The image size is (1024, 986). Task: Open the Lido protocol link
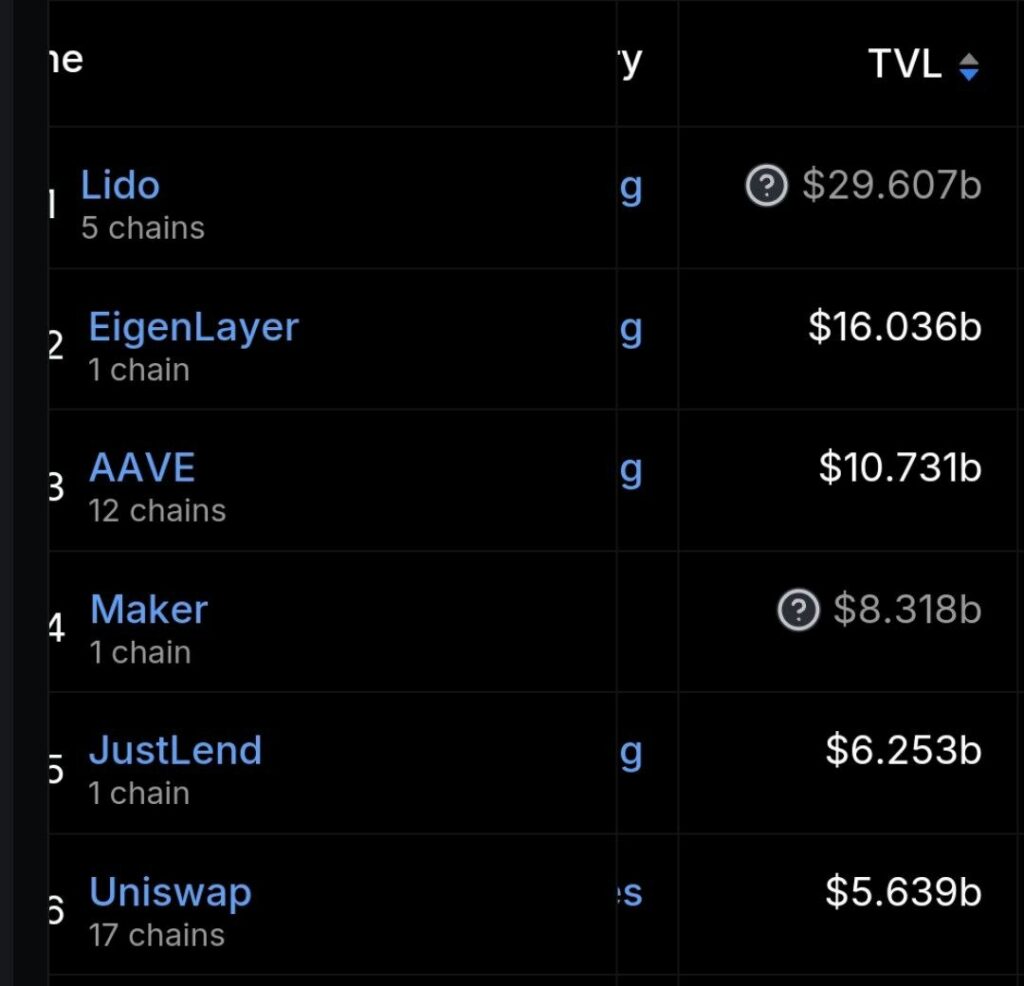coord(120,185)
